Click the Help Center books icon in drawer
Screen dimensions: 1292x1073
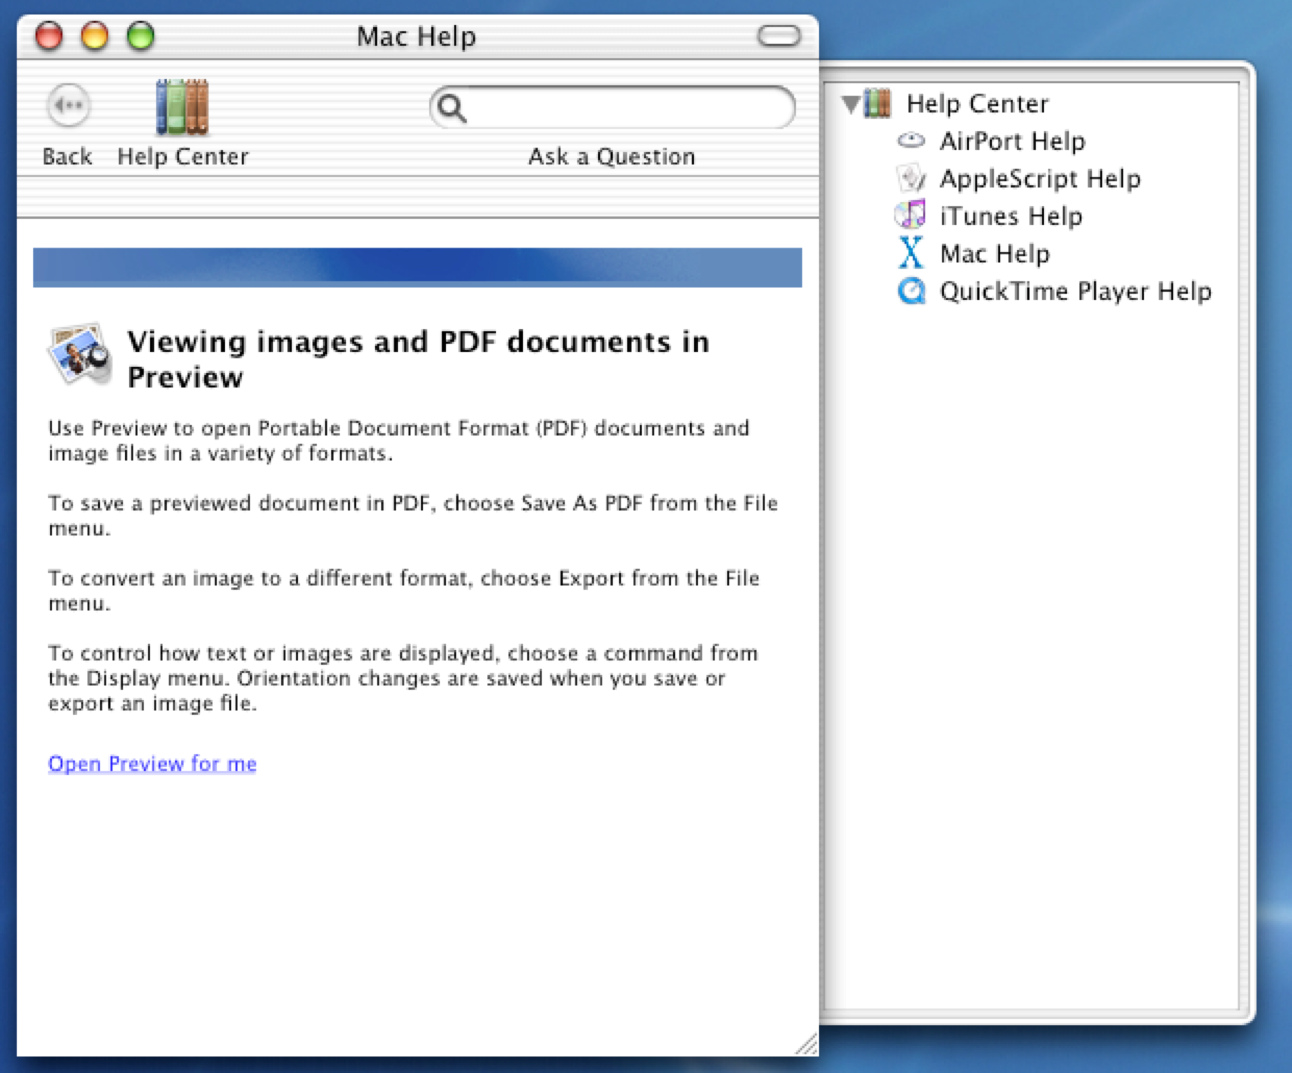point(877,103)
